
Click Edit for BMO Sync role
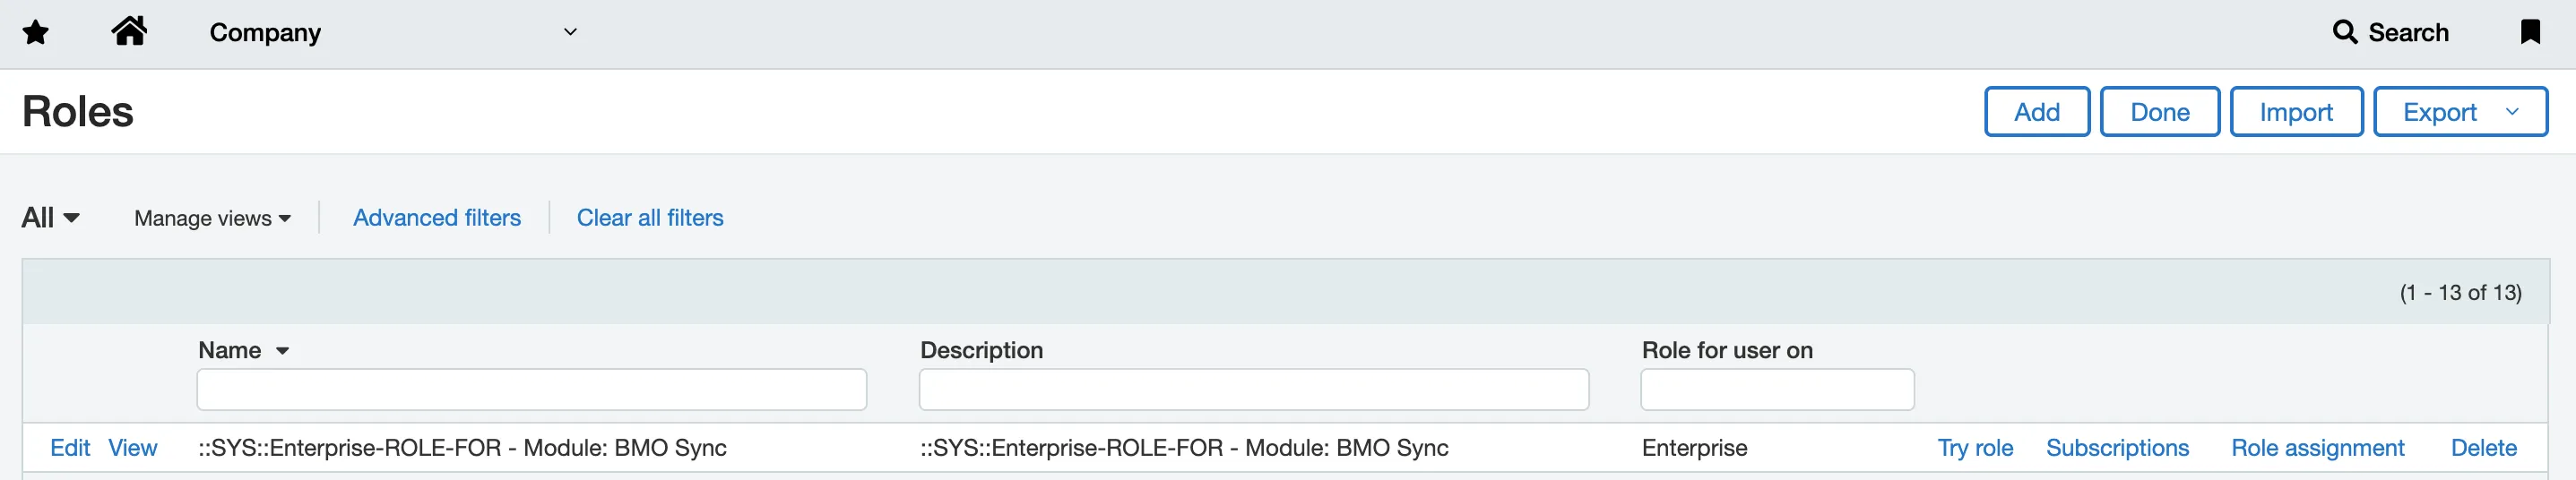point(70,448)
